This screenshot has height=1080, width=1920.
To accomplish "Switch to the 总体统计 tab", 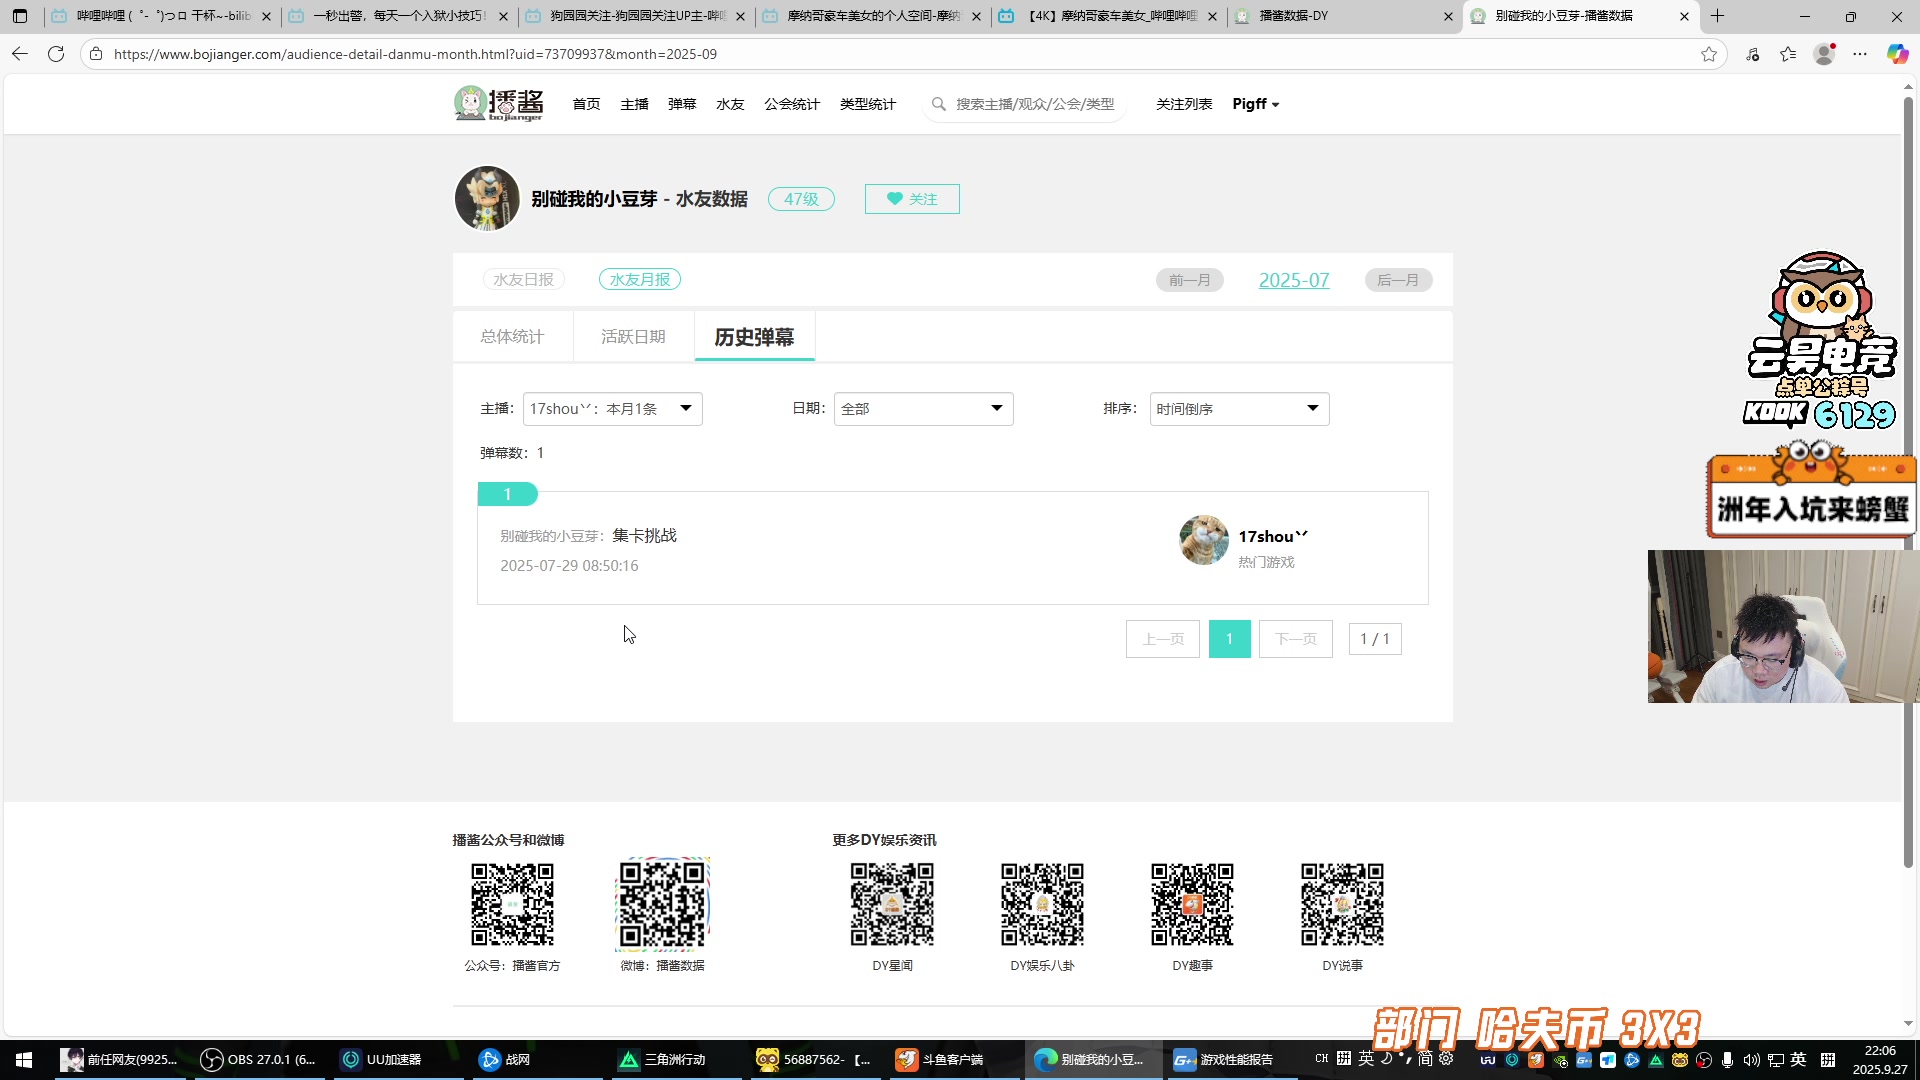I will pos(512,337).
